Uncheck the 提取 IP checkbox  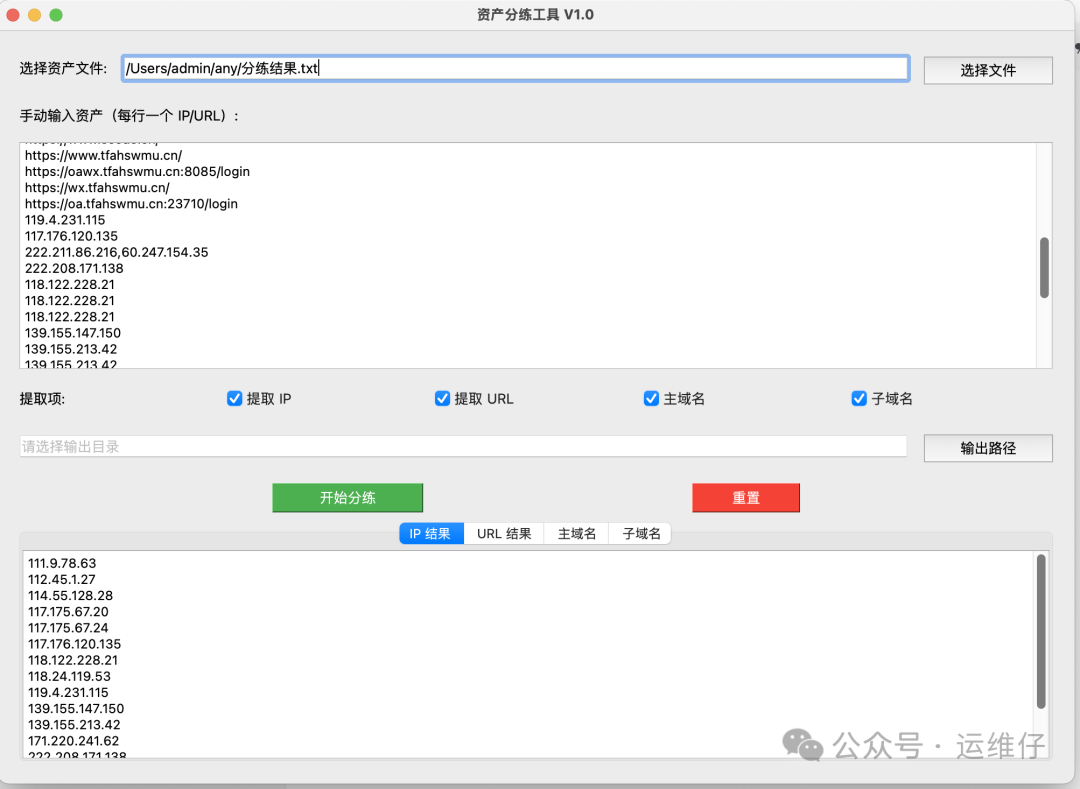[x=236, y=398]
